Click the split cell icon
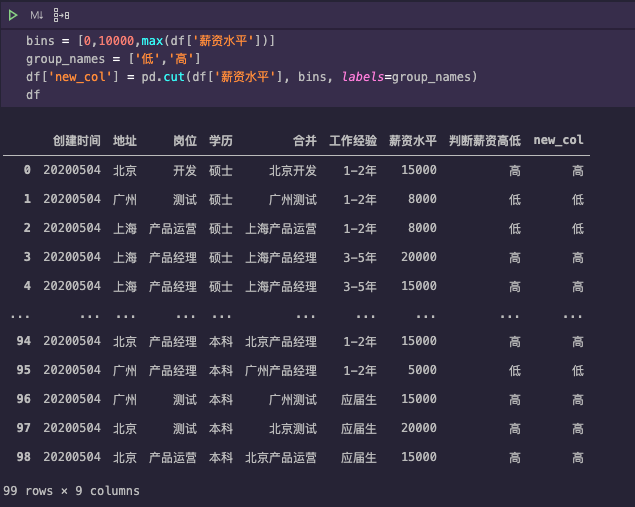The height and width of the screenshot is (507, 635). coord(62,15)
